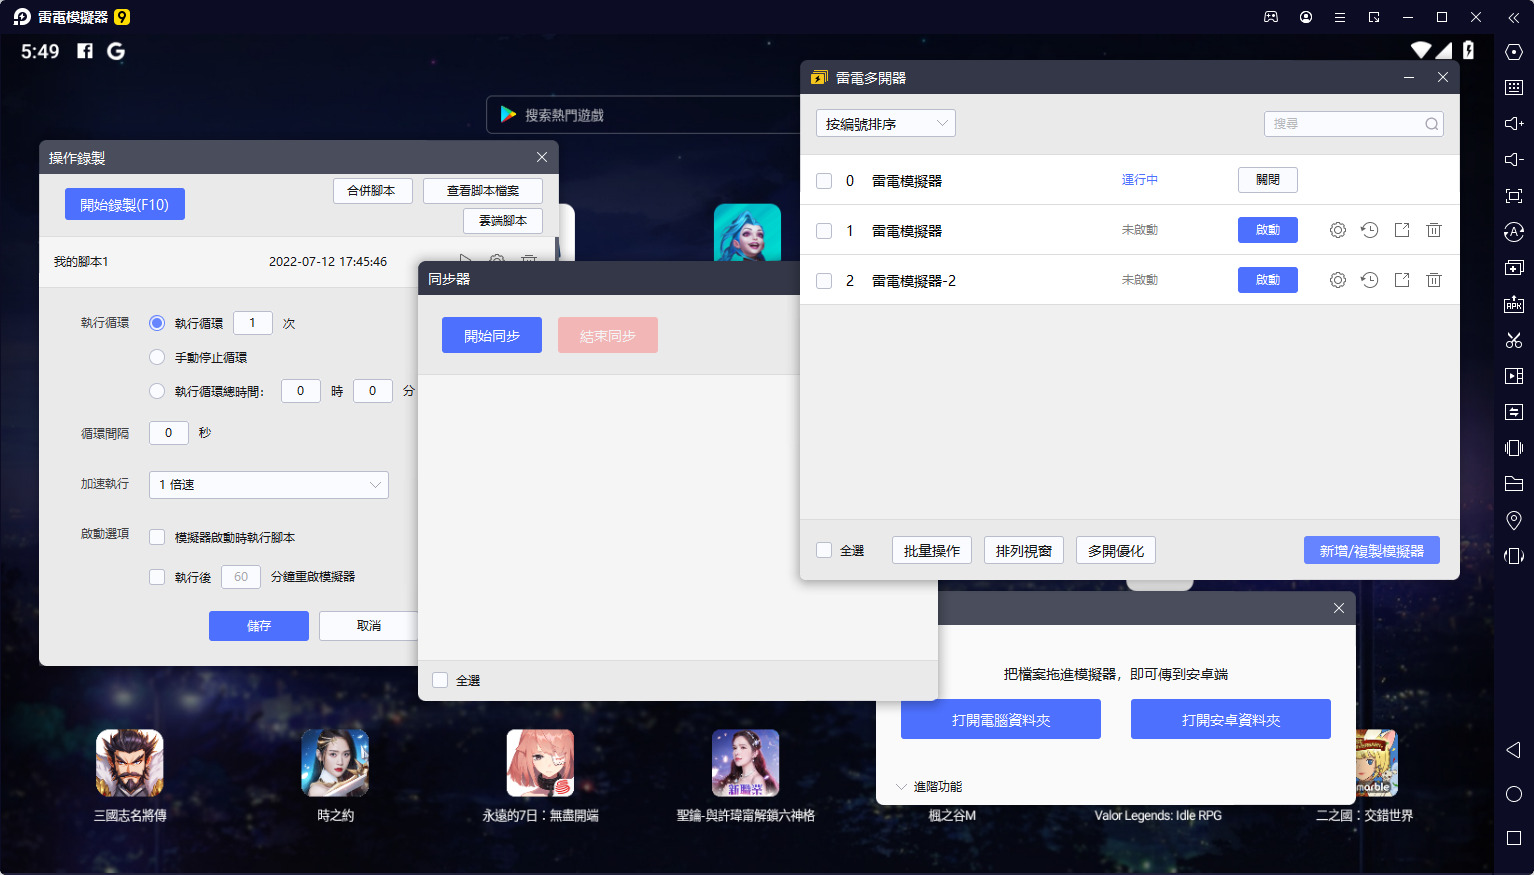Click 搜尋 field in 雷電多開器
The image size is (1534, 875).
click(x=1354, y=123)
